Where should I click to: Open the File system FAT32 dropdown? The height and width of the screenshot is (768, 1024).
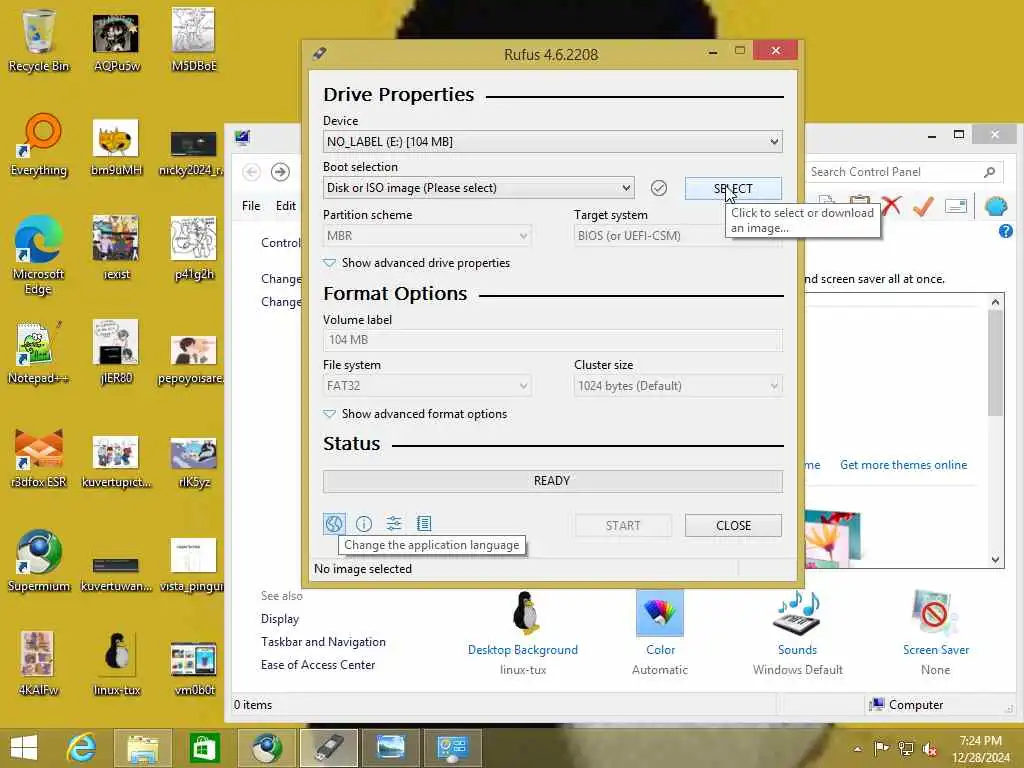click(426, 386)
